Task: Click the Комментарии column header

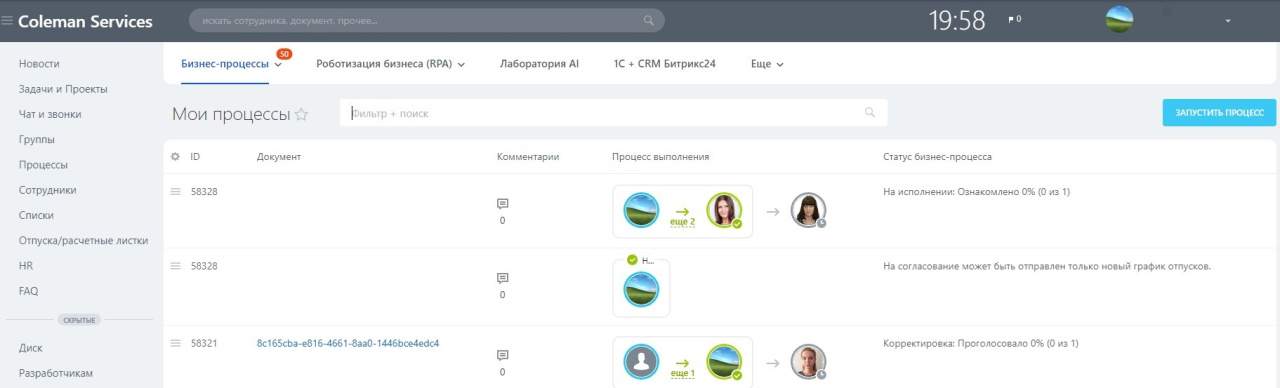Action: coord(528,157)
